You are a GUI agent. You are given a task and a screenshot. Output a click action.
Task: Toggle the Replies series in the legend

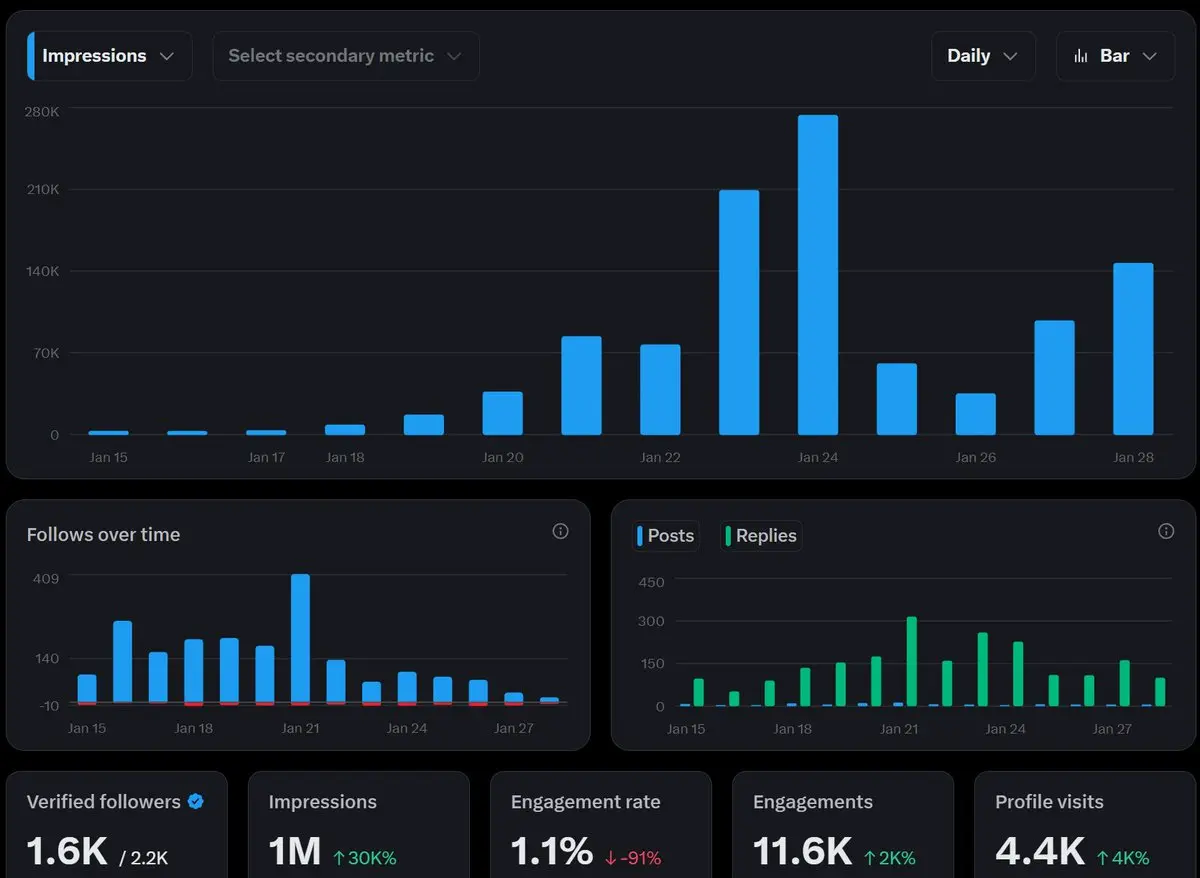pos(761,536)
